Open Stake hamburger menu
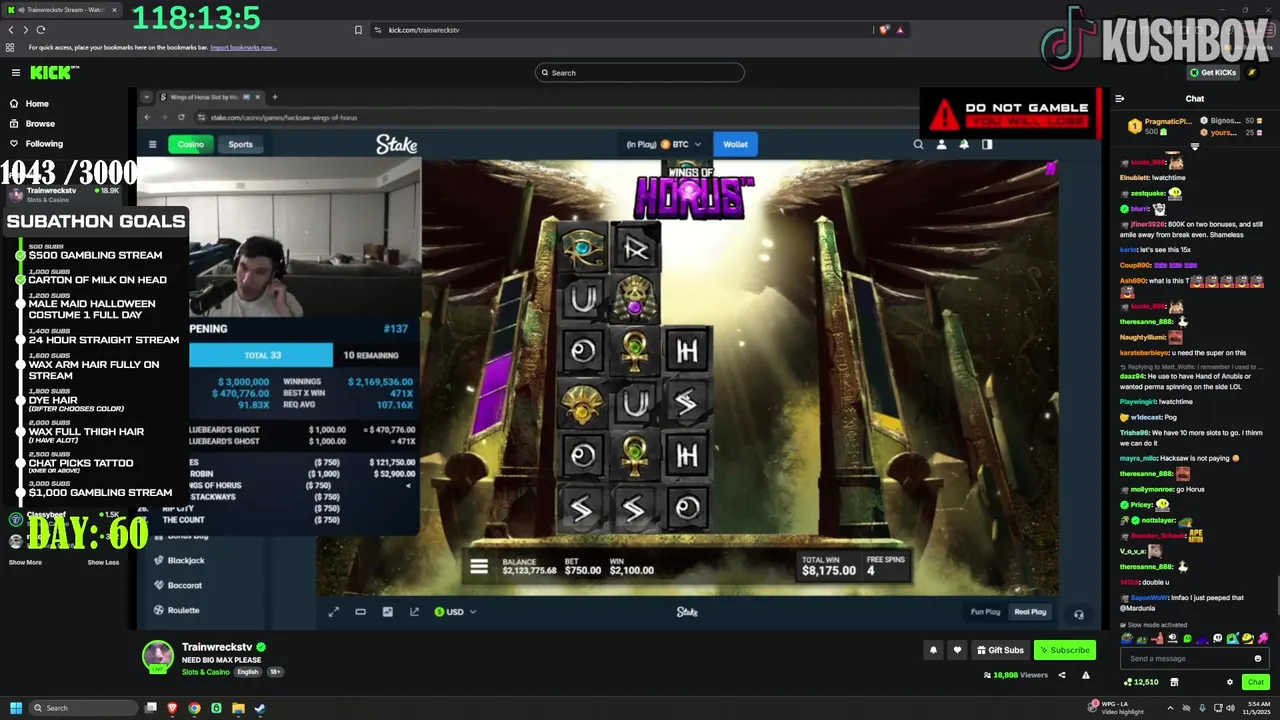 [x=152, y=144]
